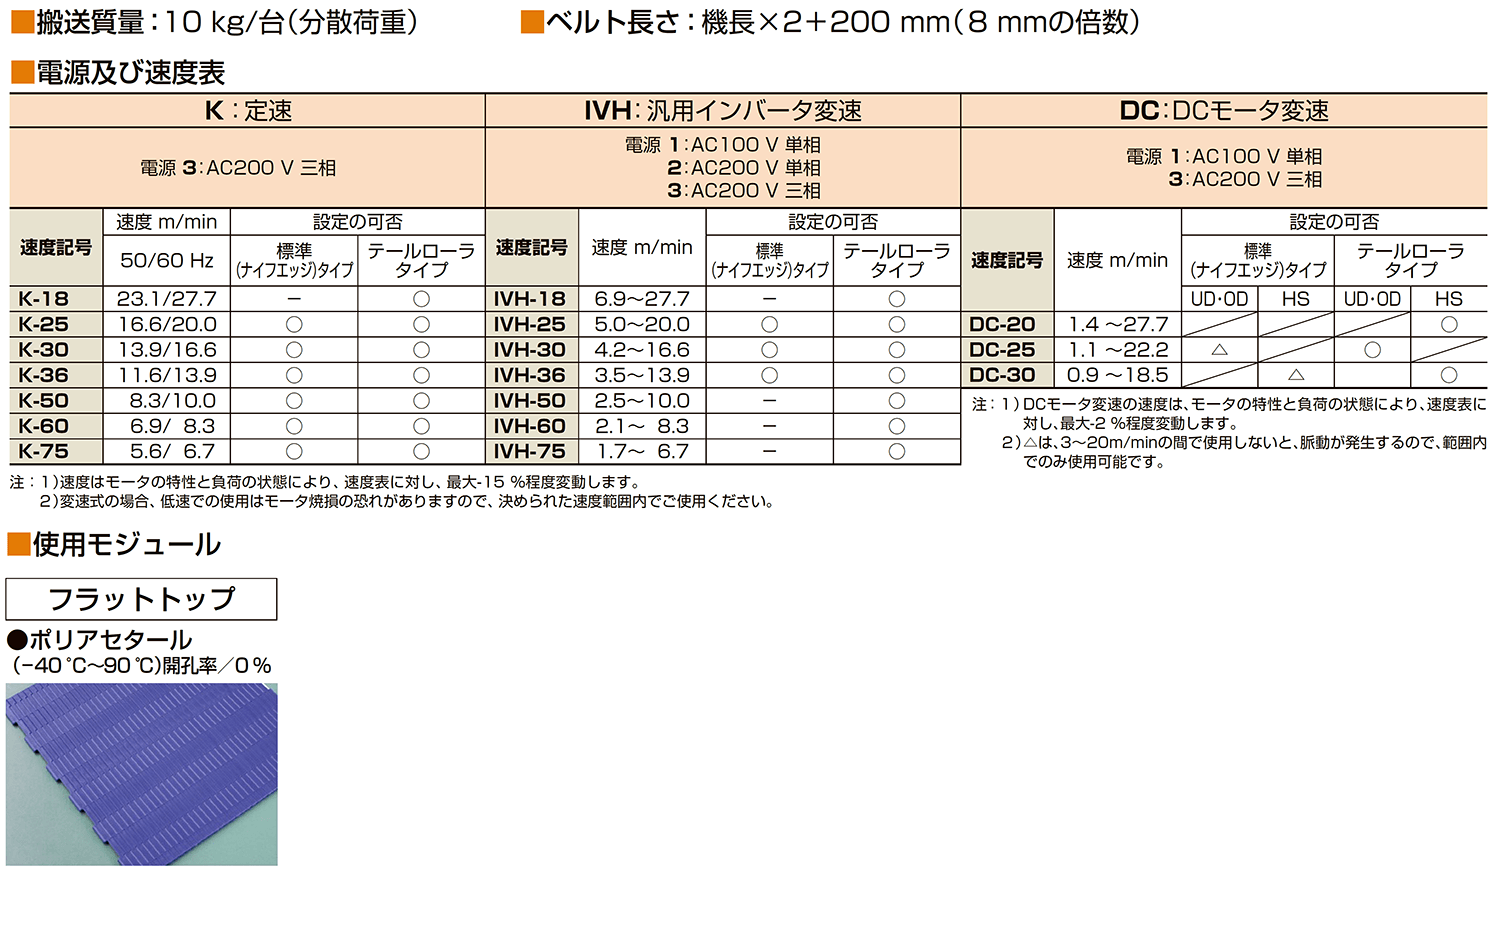The image size is (1500, 926).
Task: Click the K-36 speed code cell
Action: coord(56,375)
